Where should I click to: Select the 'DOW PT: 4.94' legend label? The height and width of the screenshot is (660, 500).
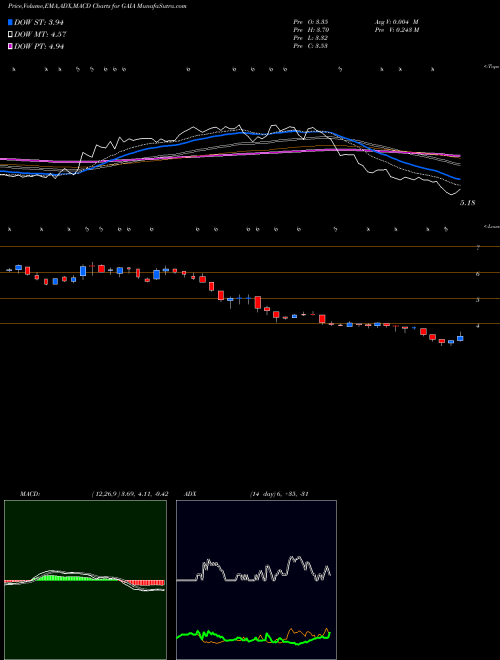point(39,46)
